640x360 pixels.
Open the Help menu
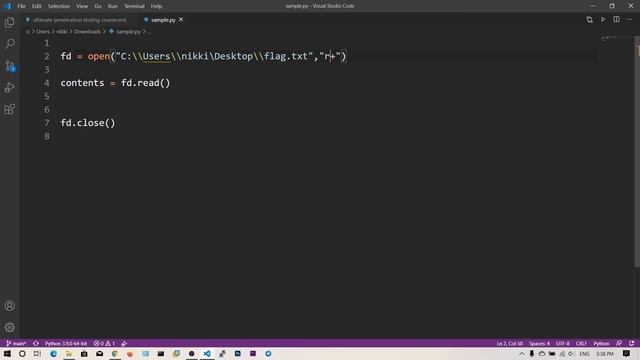(x=156, y=6)
